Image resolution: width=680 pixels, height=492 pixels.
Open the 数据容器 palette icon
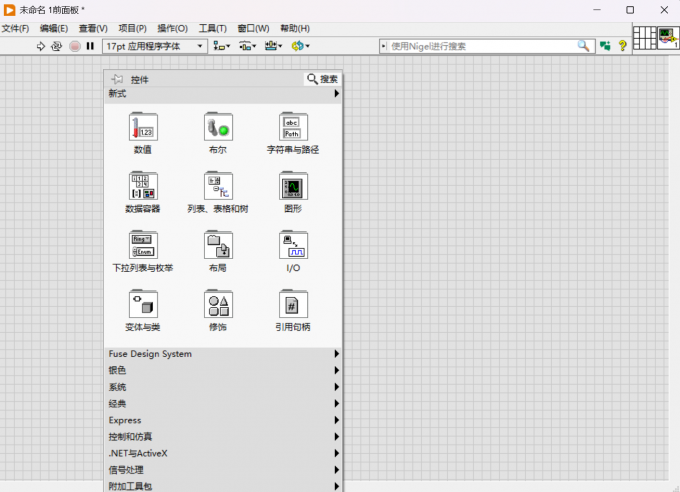click(143, 186)
